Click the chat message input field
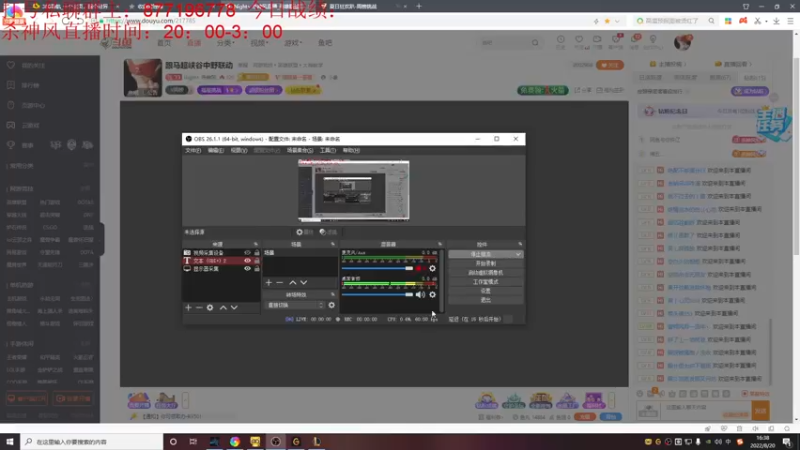The height and width of the screenshot is (450, 800). [707, 411]
